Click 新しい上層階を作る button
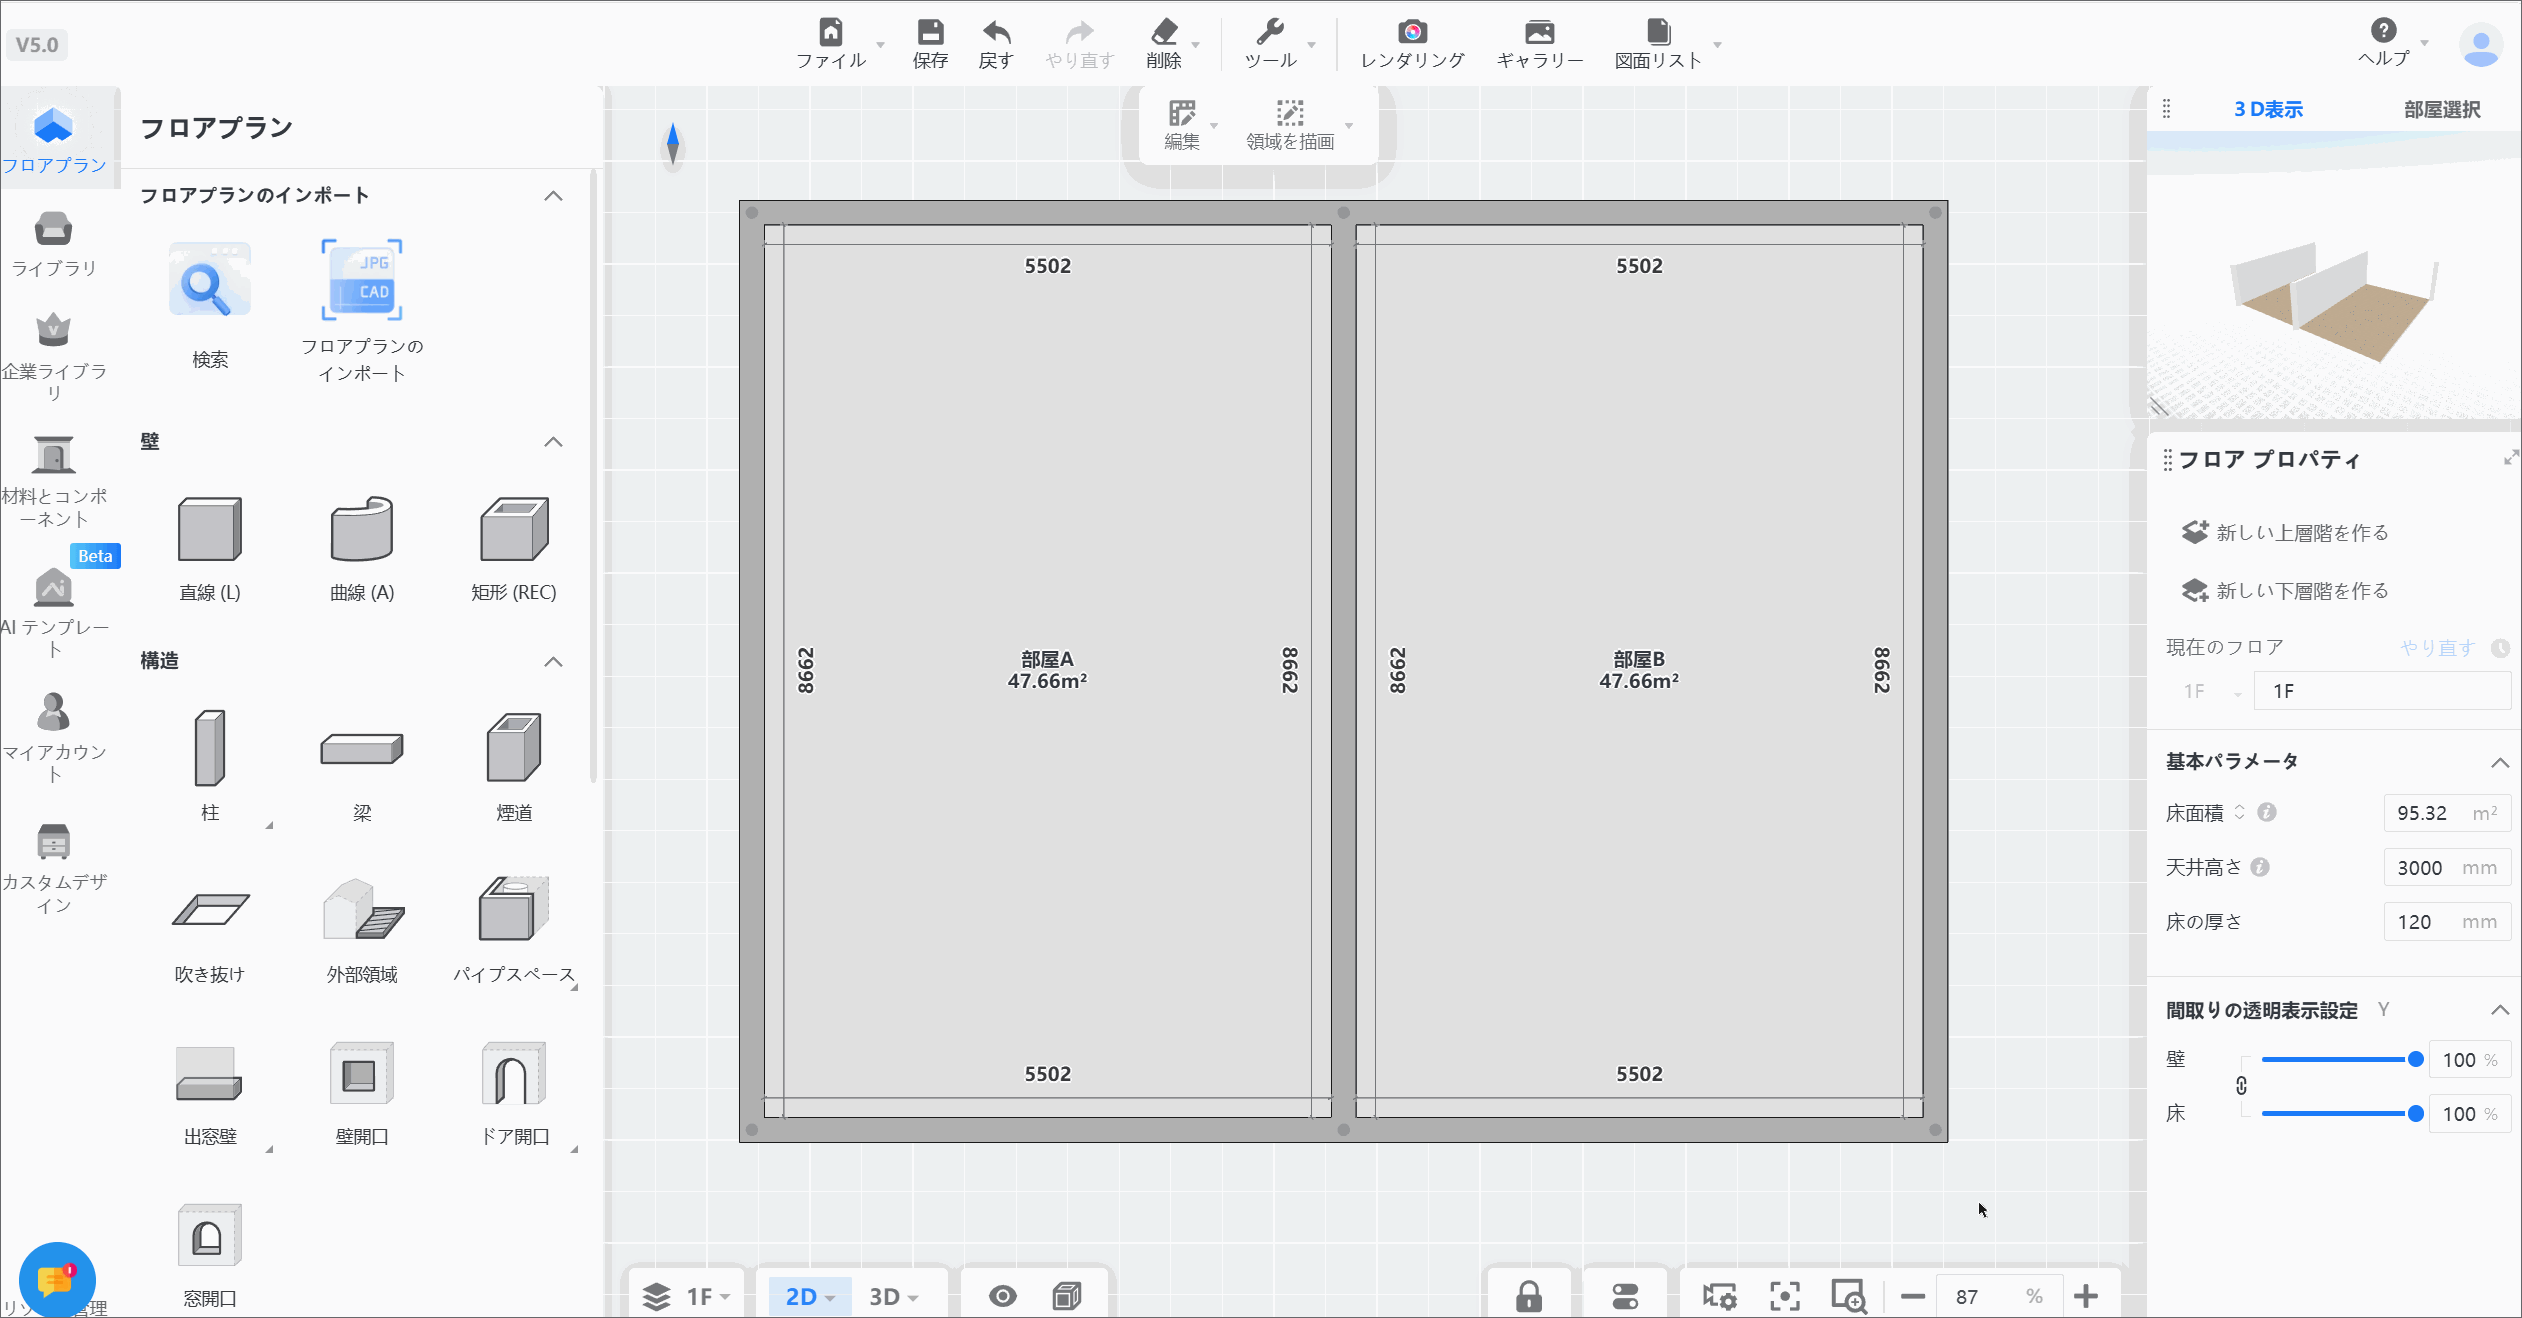 tap(2286, 533)
